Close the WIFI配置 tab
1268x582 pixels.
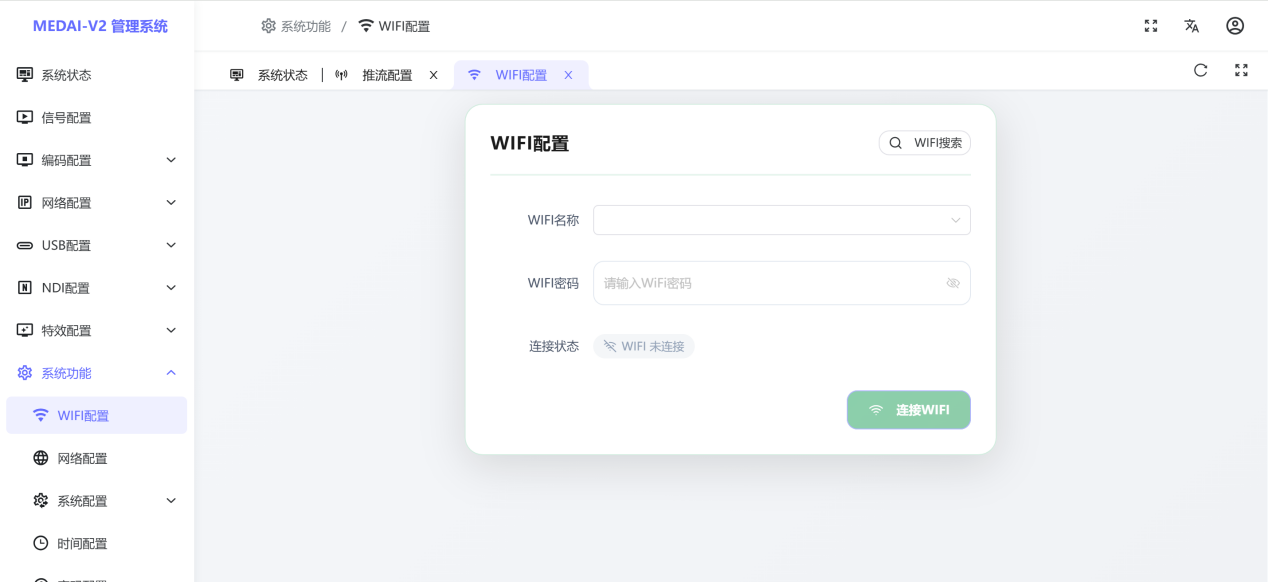click(x=568, y=75)
